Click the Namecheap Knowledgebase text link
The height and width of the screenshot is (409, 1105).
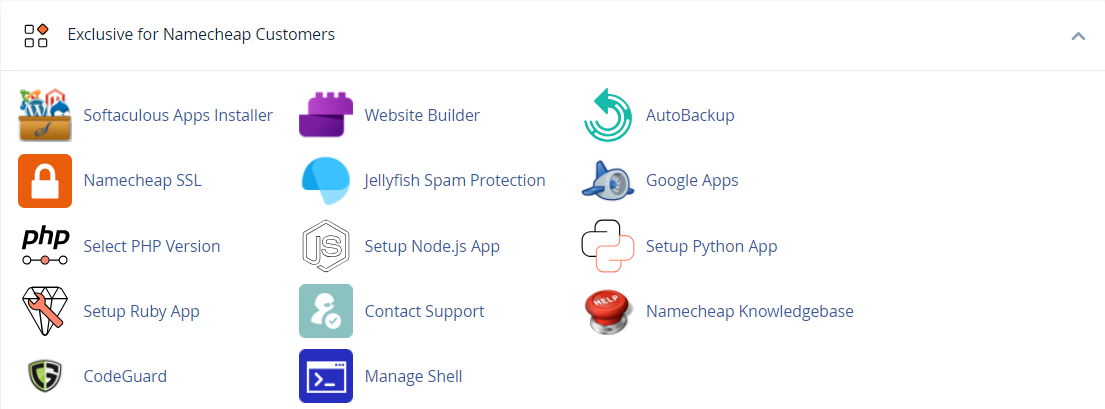click(x=750, y=311)
